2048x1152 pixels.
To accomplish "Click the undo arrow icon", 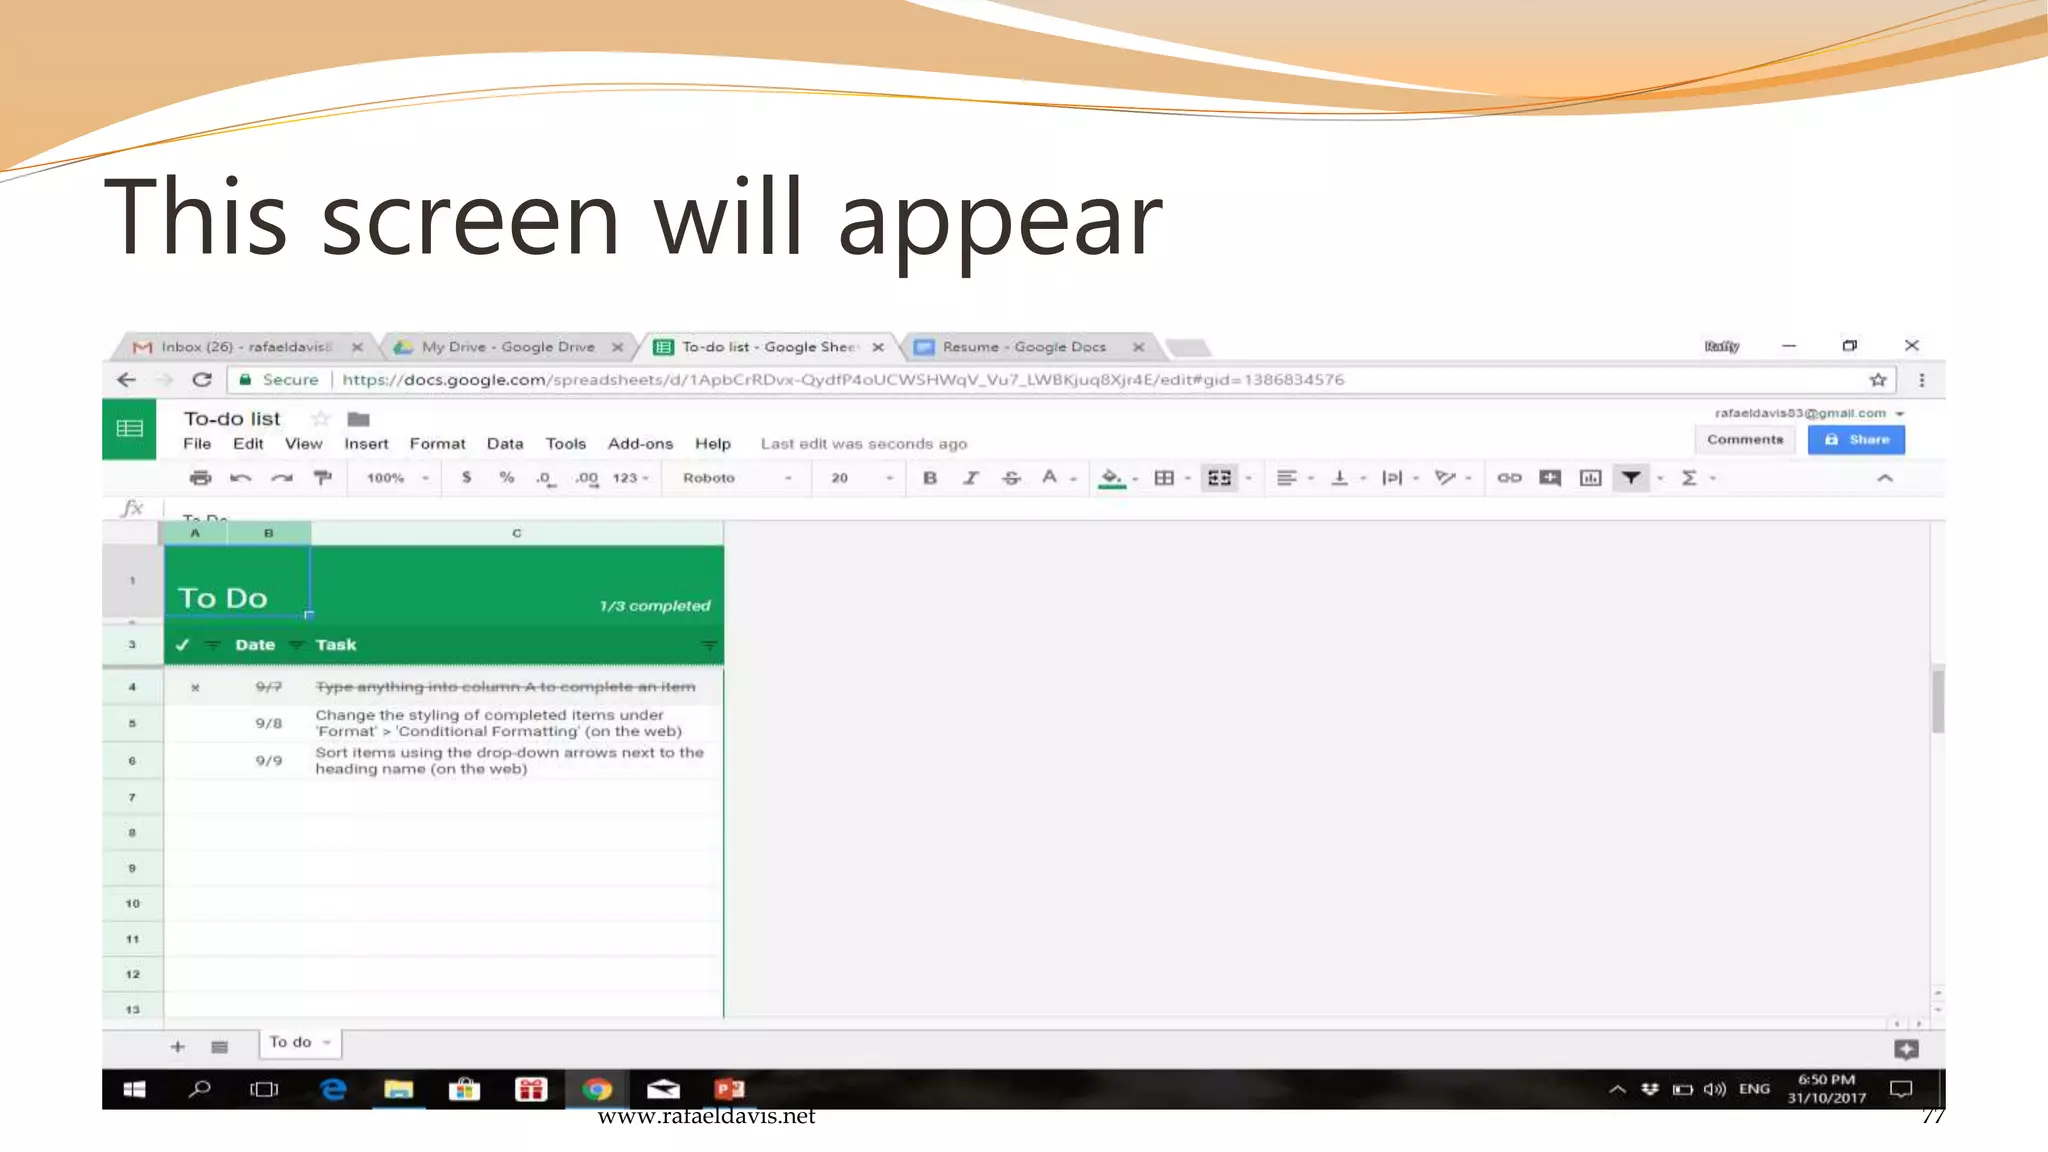I will pos(240,478).
